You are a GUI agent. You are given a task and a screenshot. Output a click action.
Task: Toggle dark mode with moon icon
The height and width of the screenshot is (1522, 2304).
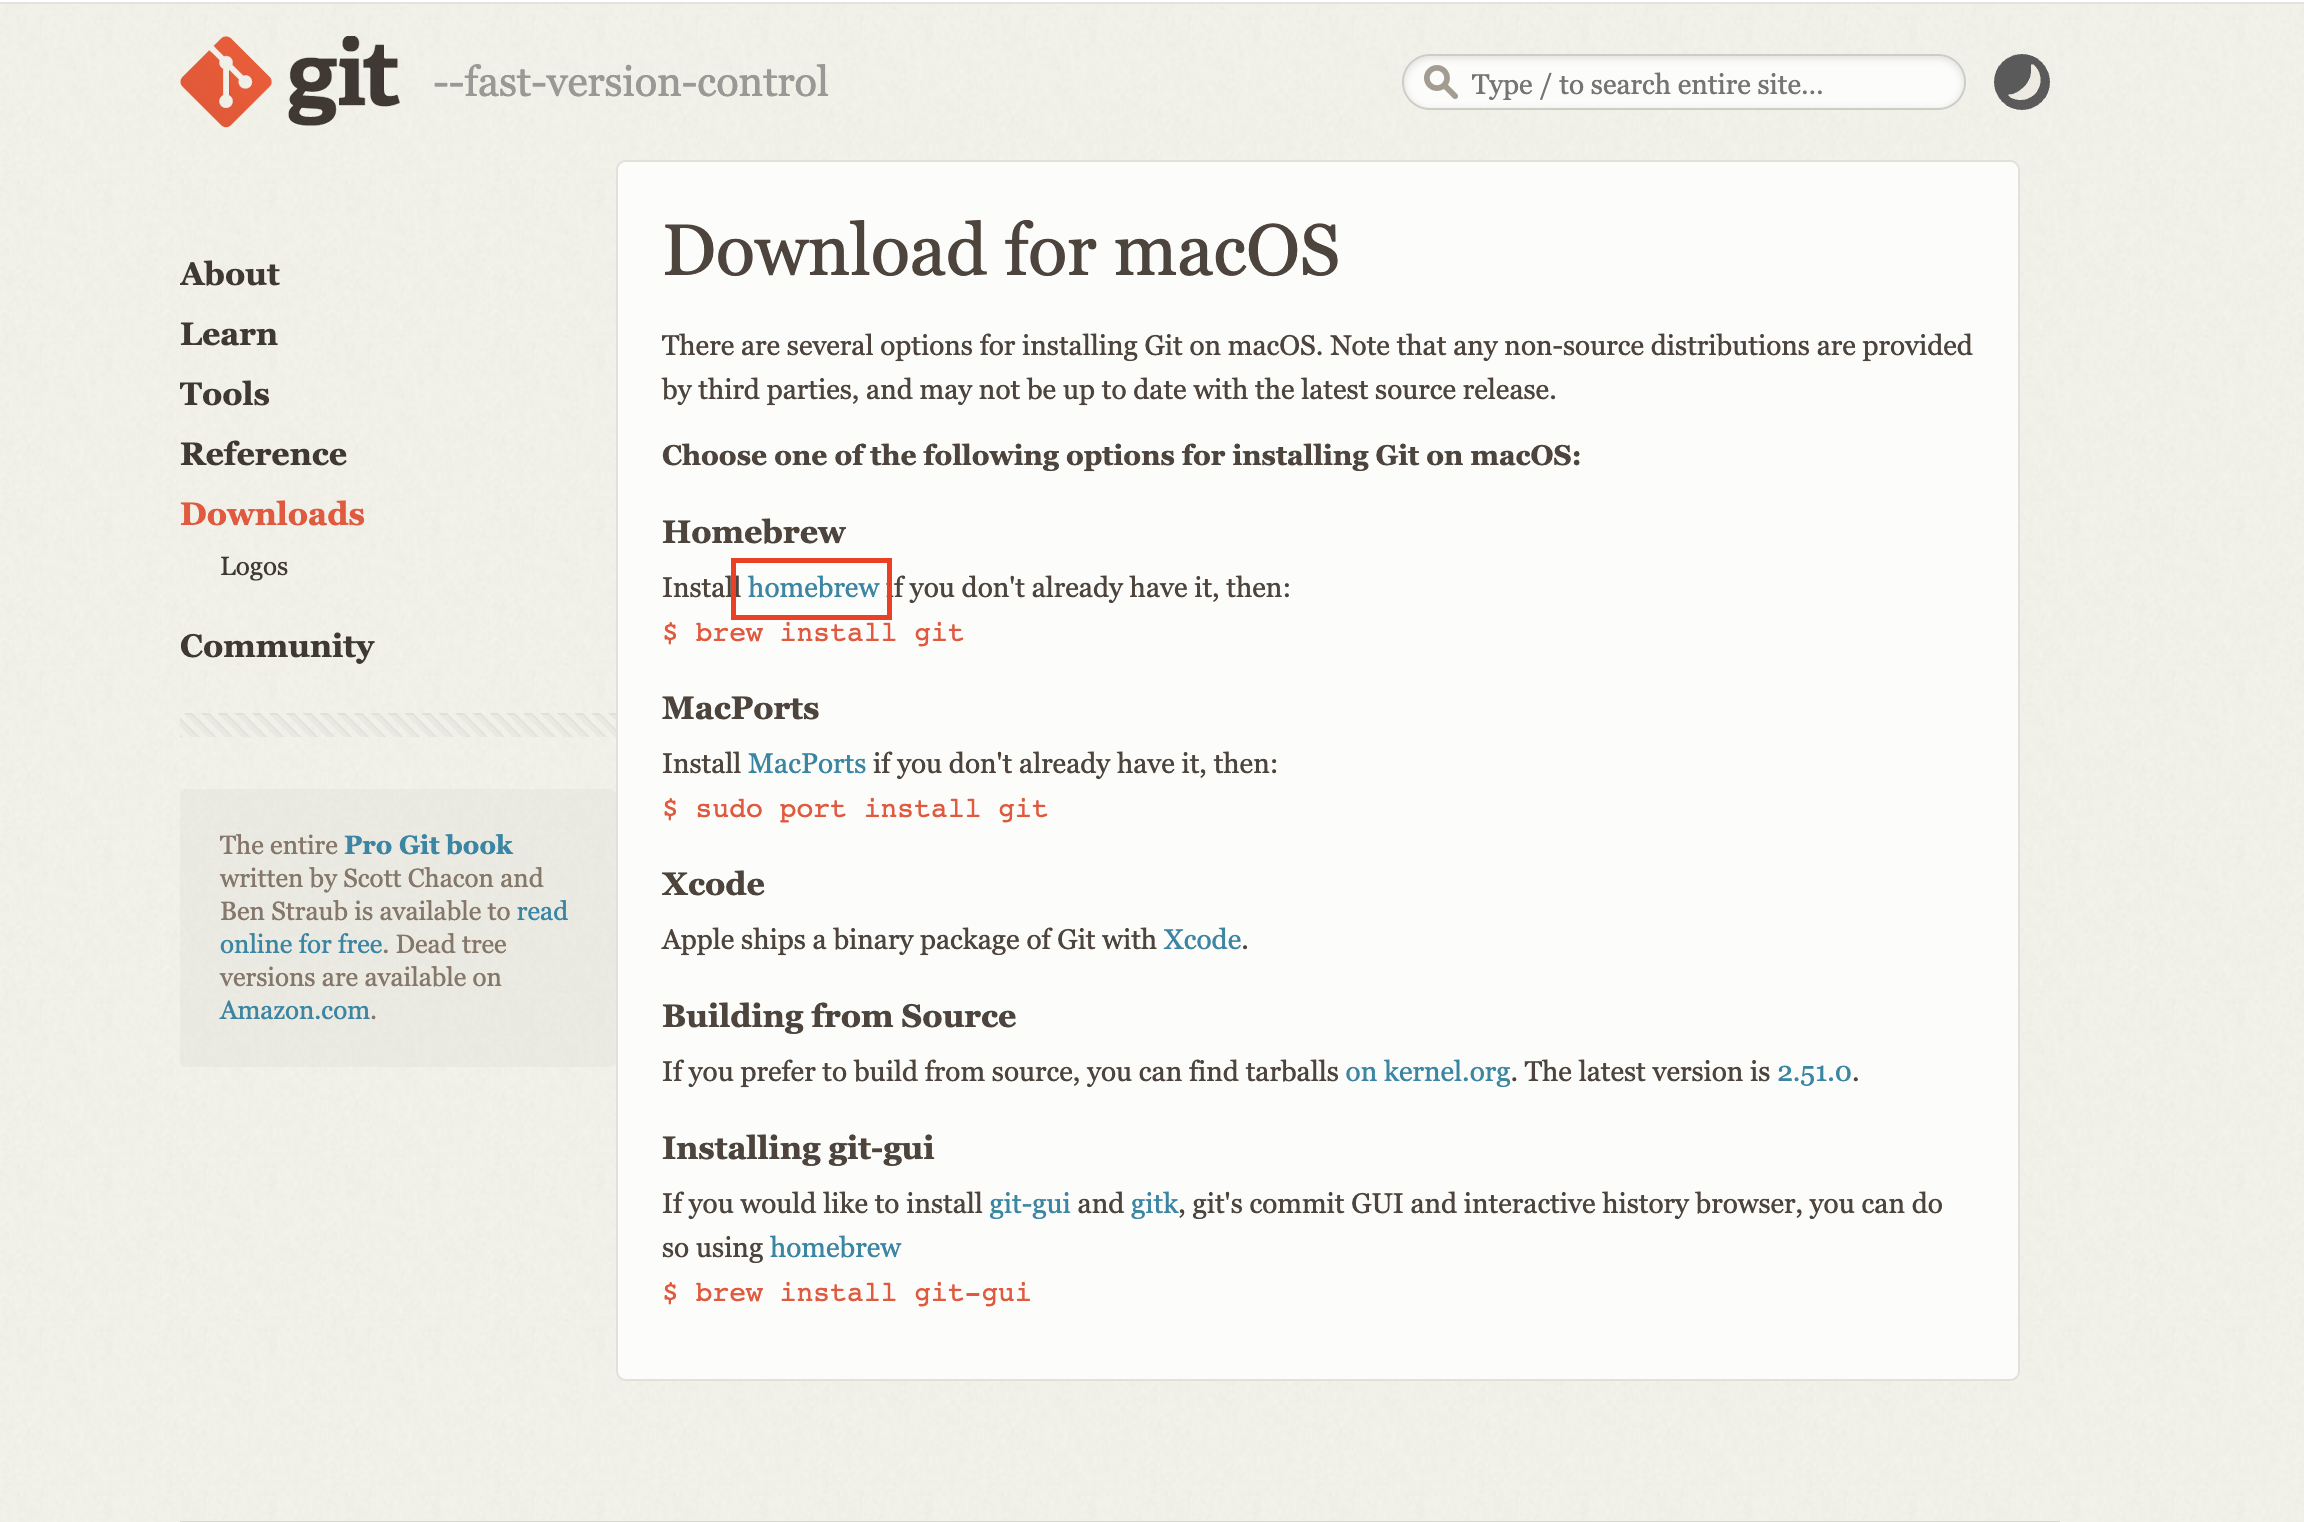click(2021, 82)
